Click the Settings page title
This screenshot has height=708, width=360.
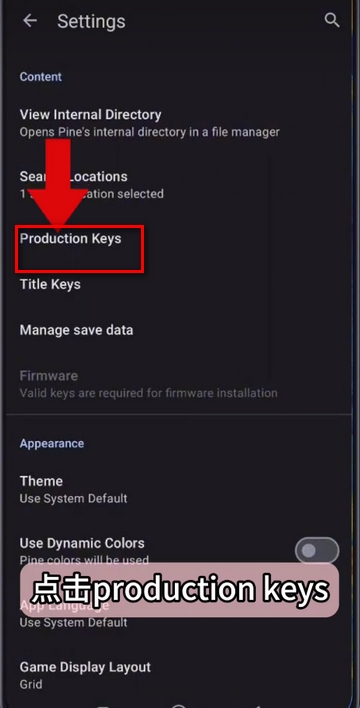coord(91,22)
